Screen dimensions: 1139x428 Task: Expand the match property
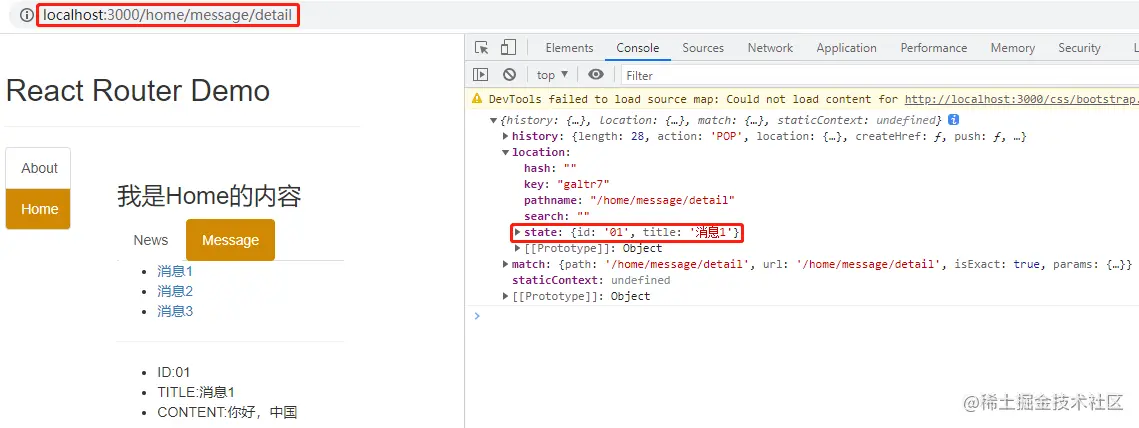pyautogui.click(x=506, y=265)
